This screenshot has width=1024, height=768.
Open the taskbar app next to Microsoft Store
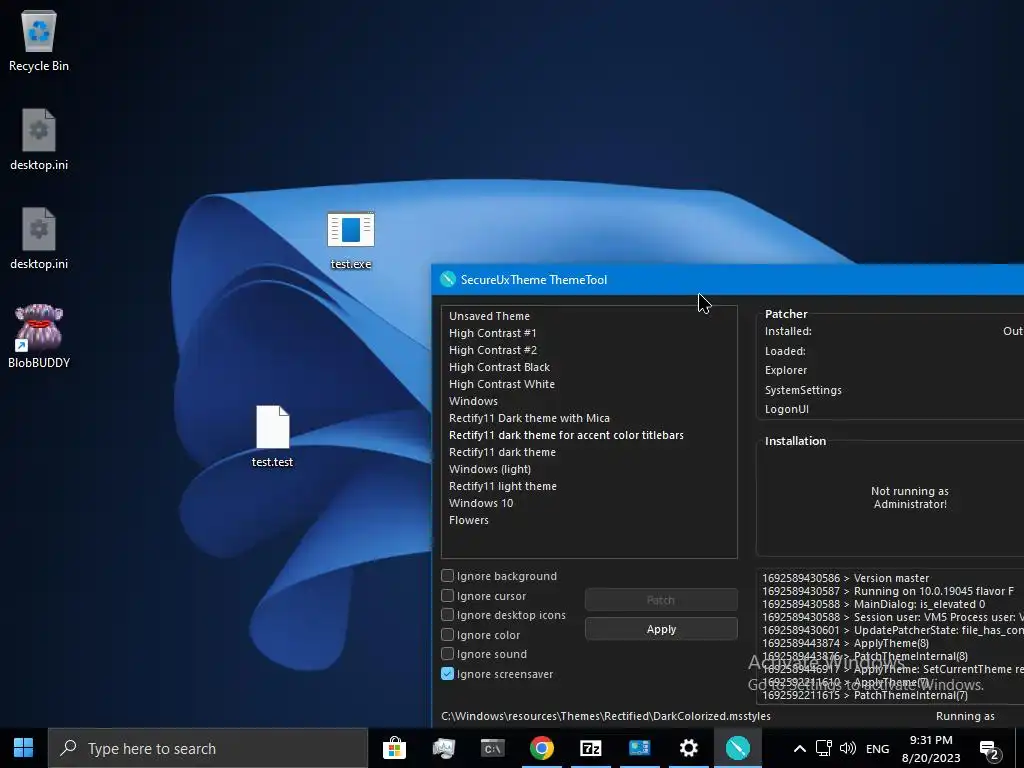443,748
